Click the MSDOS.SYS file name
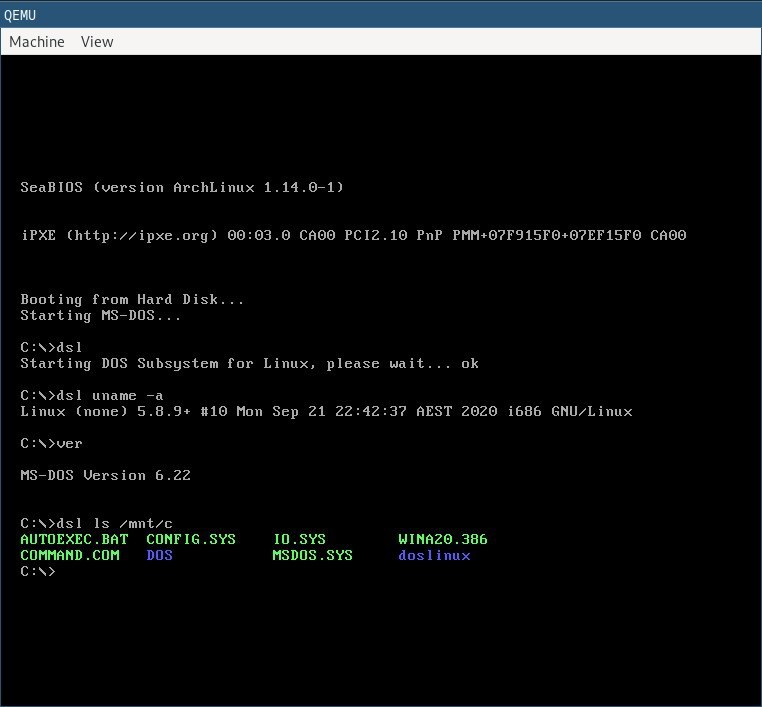The image size is (762, 707). point(312,555)
